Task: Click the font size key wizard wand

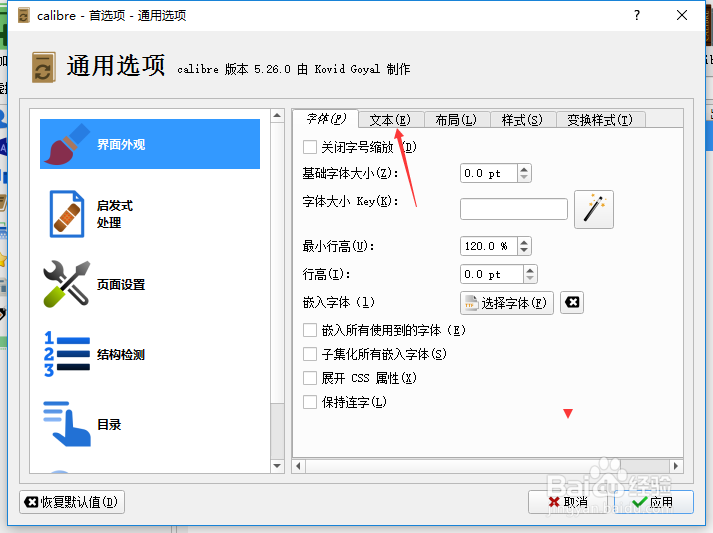Action: [x=593, y=209]
